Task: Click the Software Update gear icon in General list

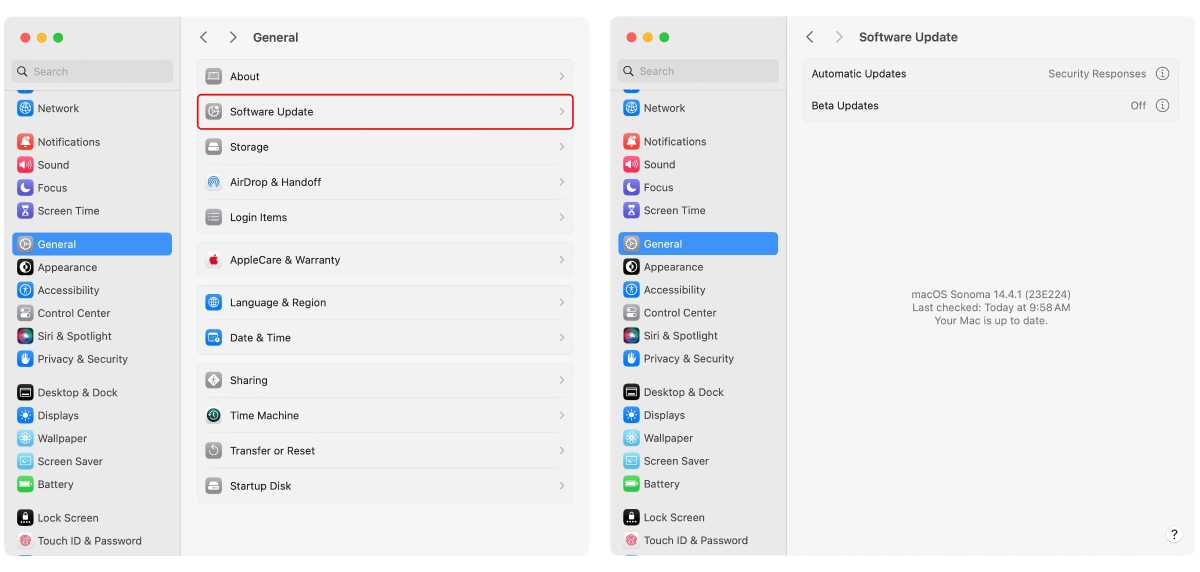Action: 213,112
